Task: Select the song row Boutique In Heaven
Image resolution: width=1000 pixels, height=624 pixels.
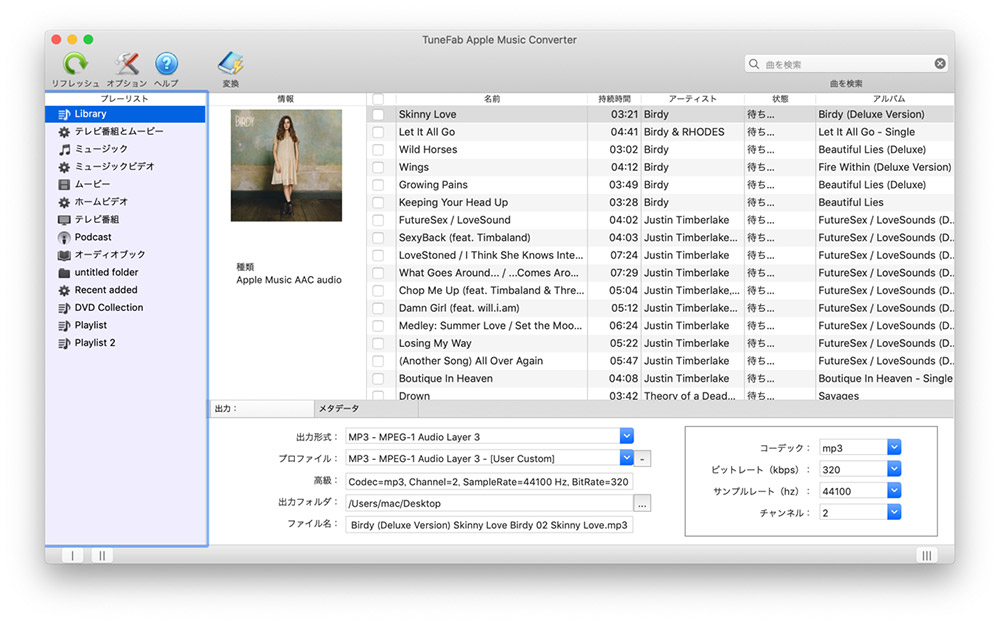Action: coord(660,378)
